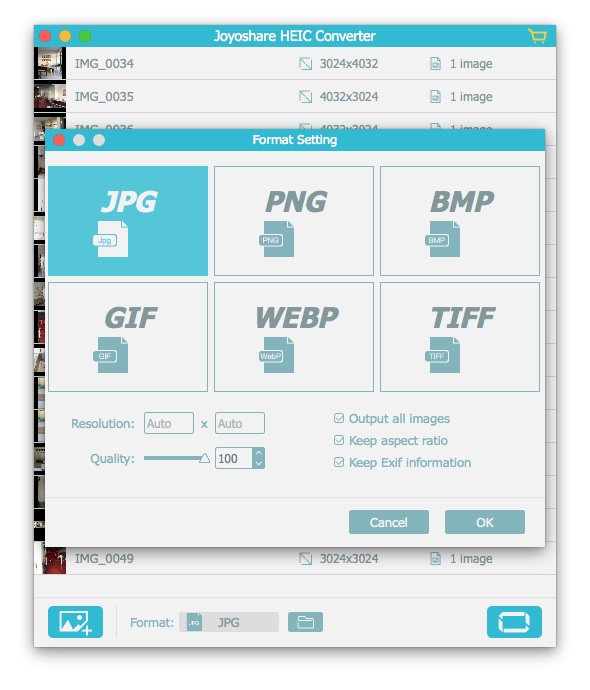
Task: Open the shopping cart icon in title bar
Action: [537, 36]
